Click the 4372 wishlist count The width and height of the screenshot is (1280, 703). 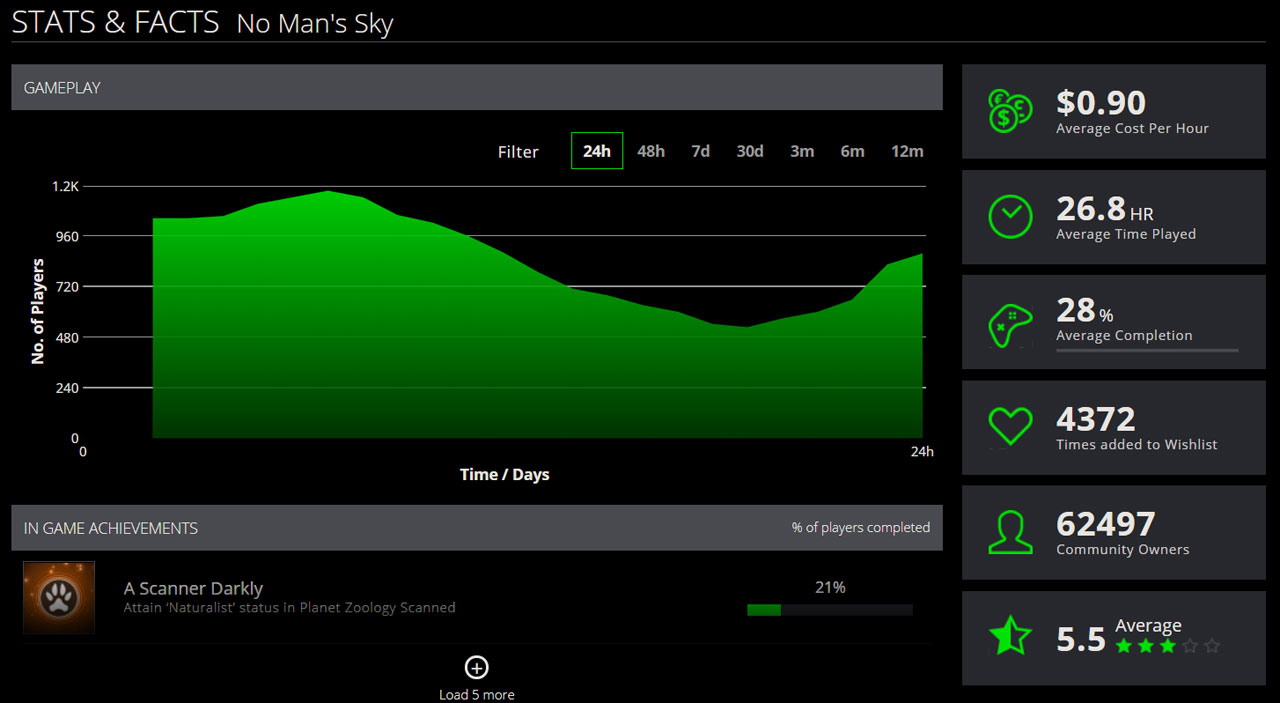click(1096, 418)
